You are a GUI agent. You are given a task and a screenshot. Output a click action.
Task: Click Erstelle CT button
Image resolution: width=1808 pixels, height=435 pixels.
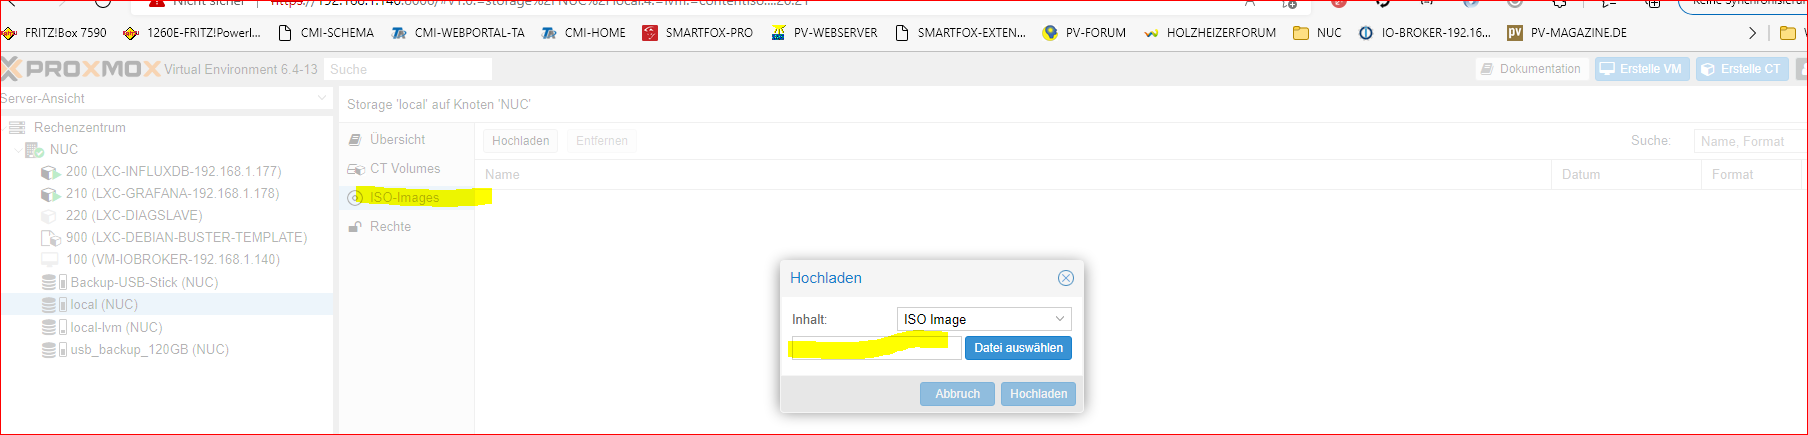click(1742, 69)
